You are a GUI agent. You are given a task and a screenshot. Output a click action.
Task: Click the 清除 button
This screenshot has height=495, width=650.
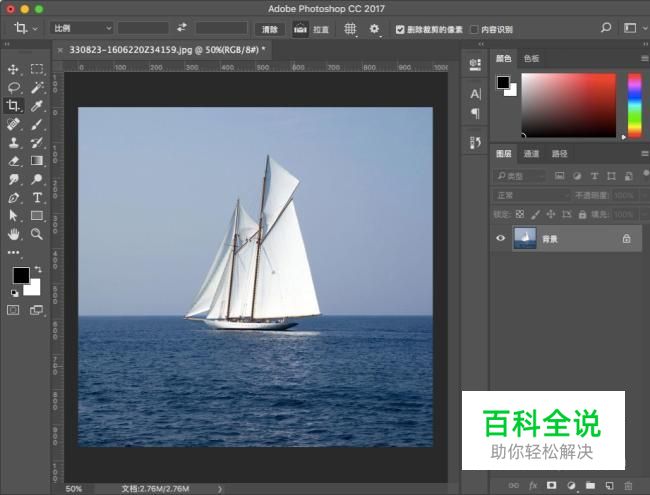[x=268, y=30]
